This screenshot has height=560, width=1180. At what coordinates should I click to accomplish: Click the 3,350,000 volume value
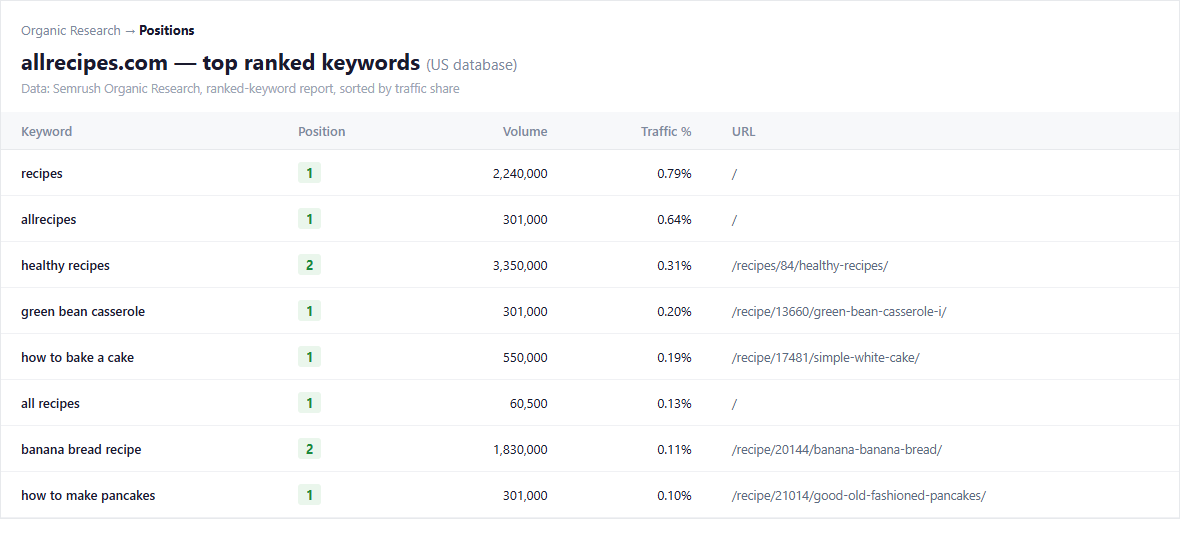tap(520, 266)
